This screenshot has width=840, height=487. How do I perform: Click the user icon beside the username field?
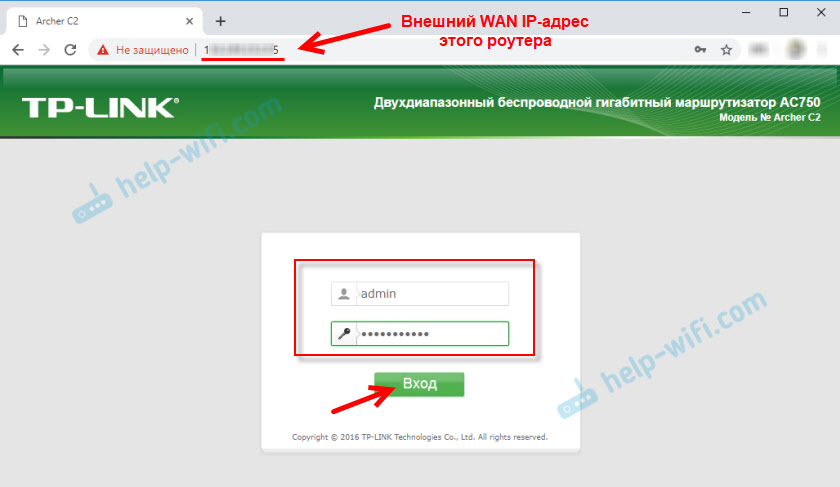(344, 294)
